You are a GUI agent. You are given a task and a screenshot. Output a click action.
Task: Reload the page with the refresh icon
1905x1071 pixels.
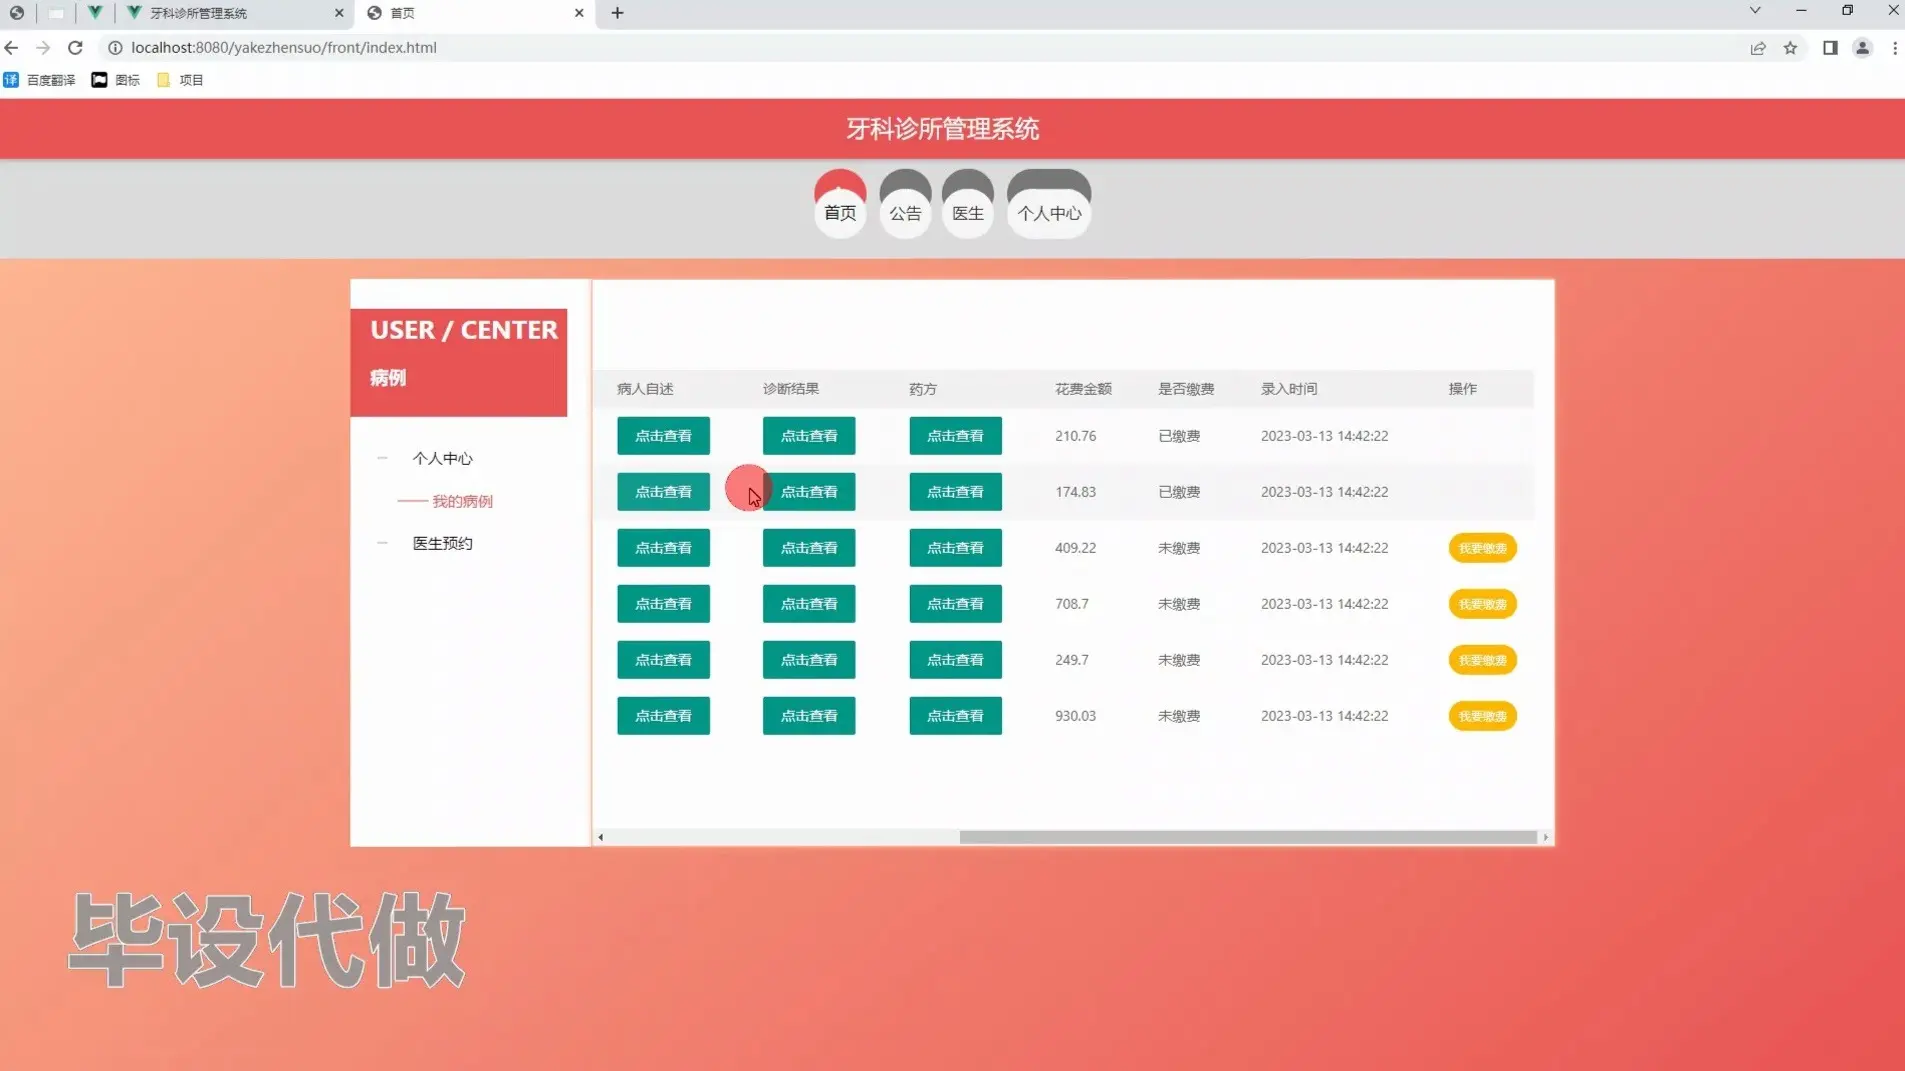click(75, 47)
